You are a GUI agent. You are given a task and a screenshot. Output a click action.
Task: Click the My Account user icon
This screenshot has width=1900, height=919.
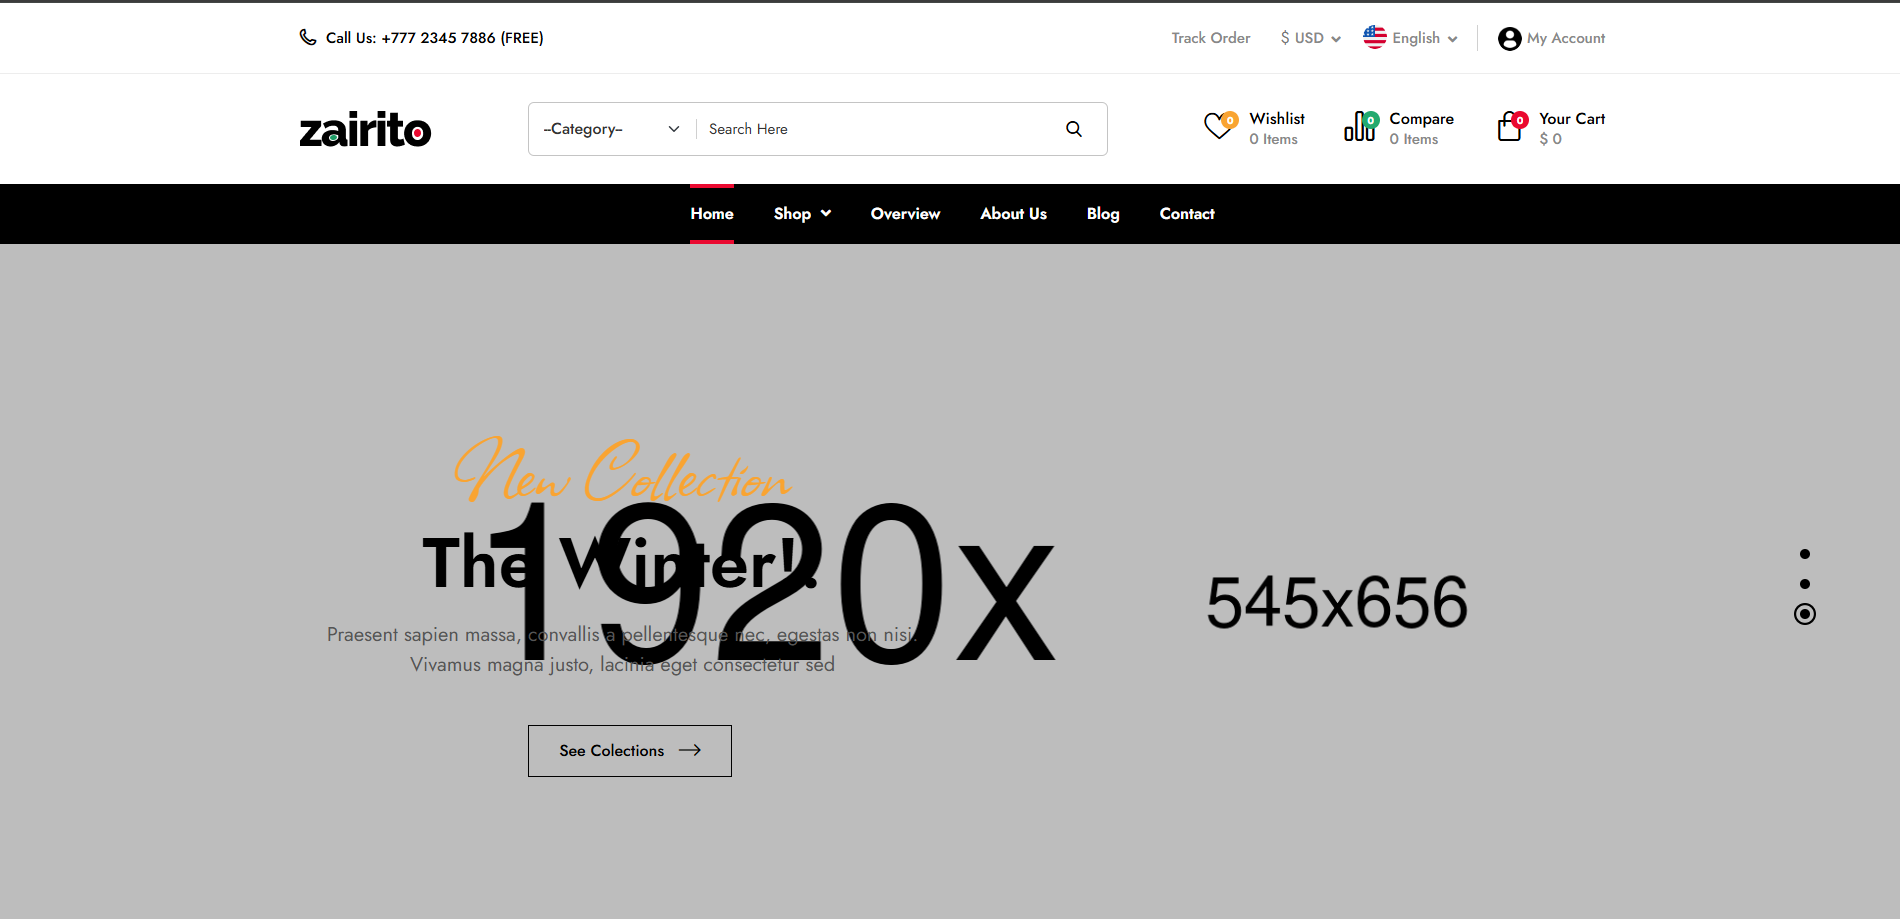pos(1509,39)
